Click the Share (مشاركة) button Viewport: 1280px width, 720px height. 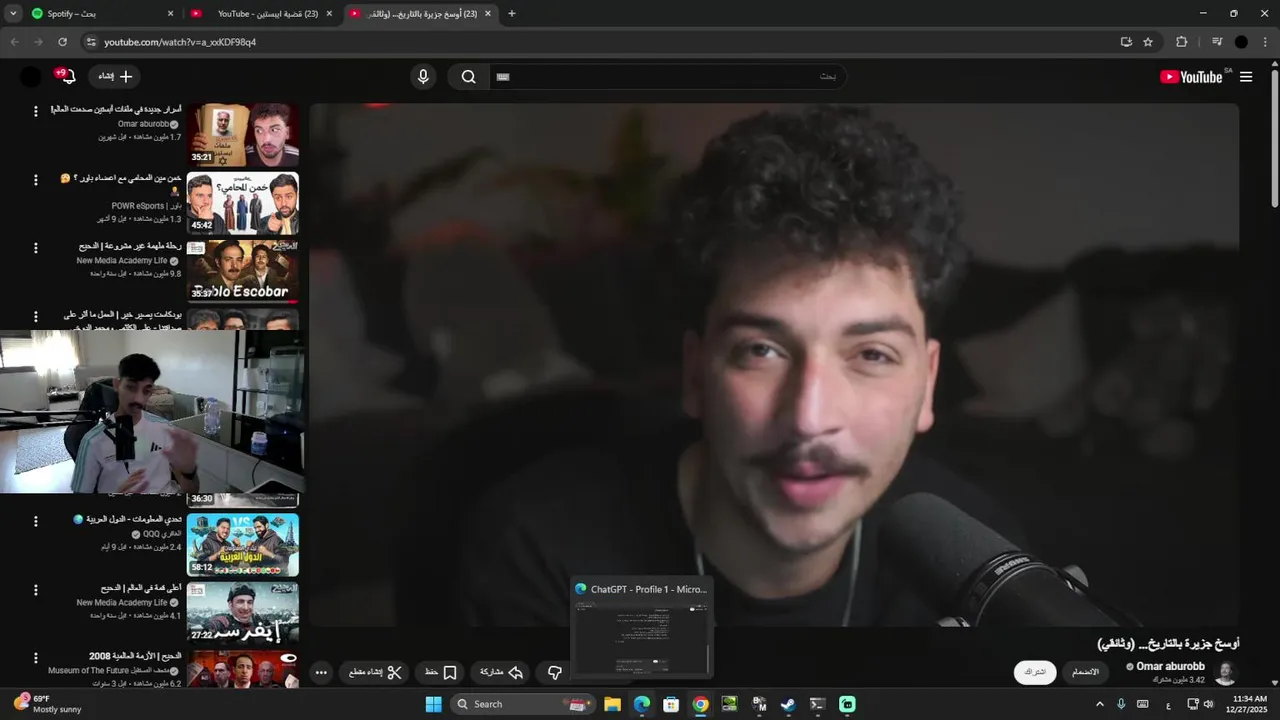pos(503,673)
